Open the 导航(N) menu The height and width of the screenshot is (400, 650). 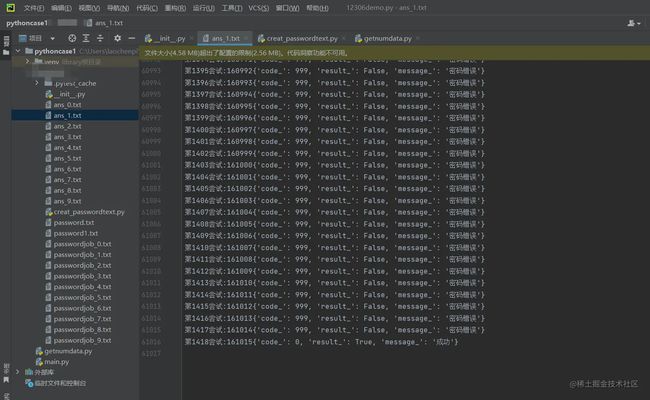click(118, 8)
